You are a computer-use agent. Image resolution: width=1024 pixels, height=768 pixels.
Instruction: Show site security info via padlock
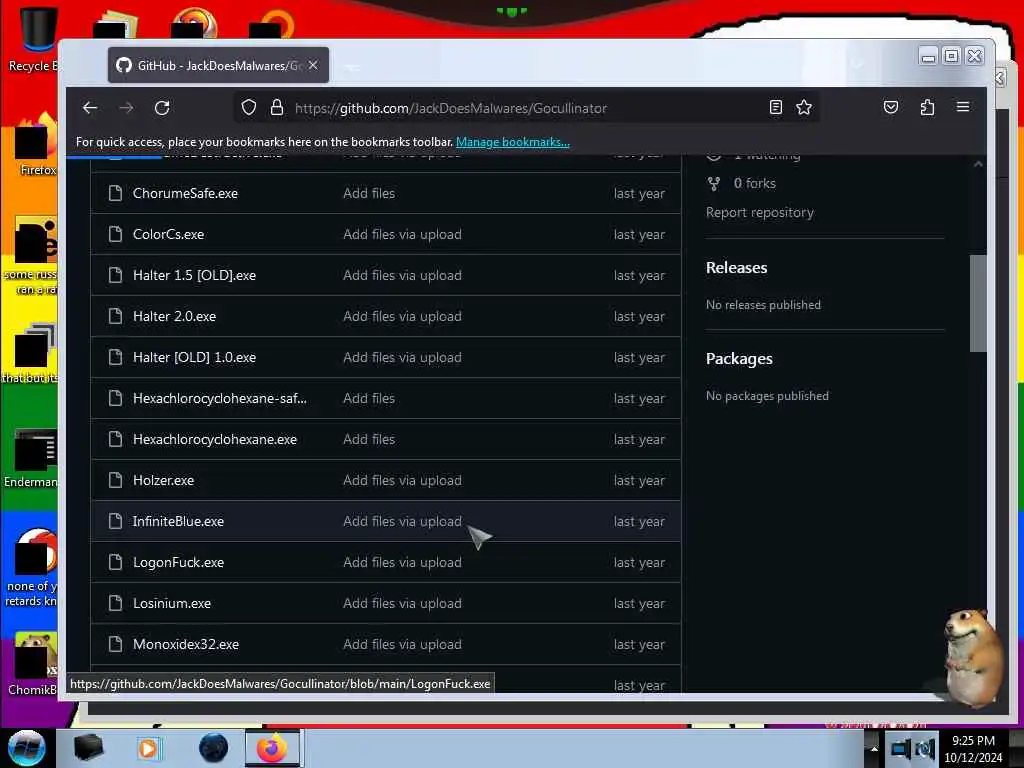click(x=277, y=107)
